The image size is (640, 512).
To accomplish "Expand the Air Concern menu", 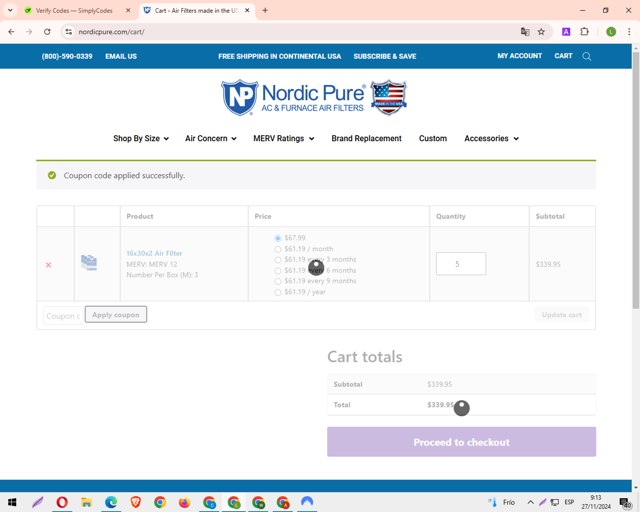I will click(211, 138).
